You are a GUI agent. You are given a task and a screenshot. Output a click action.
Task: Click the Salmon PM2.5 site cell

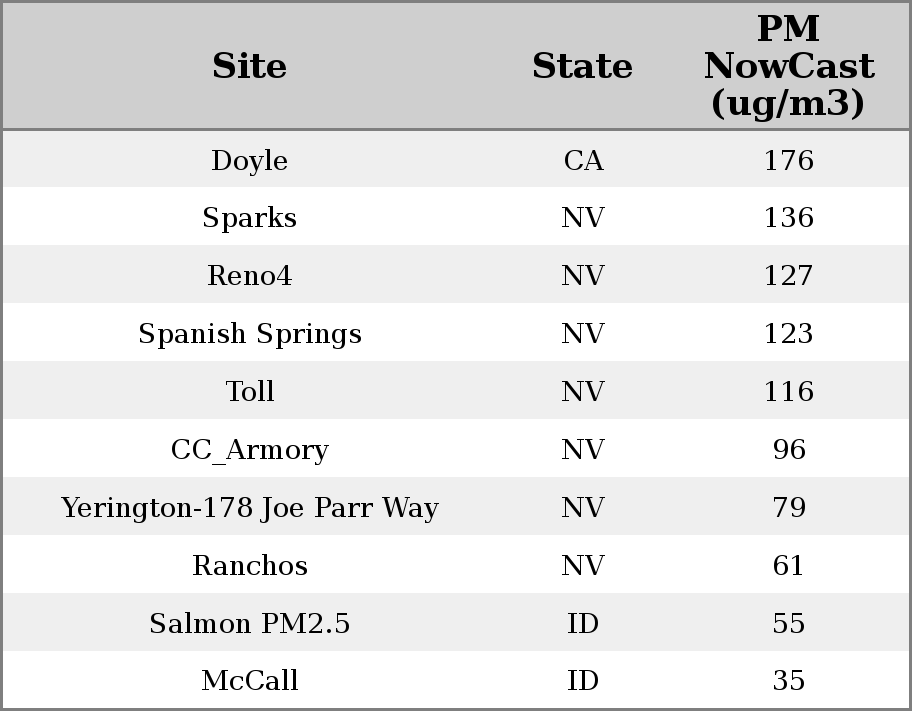pyautogui.click(x=249, y=624)
